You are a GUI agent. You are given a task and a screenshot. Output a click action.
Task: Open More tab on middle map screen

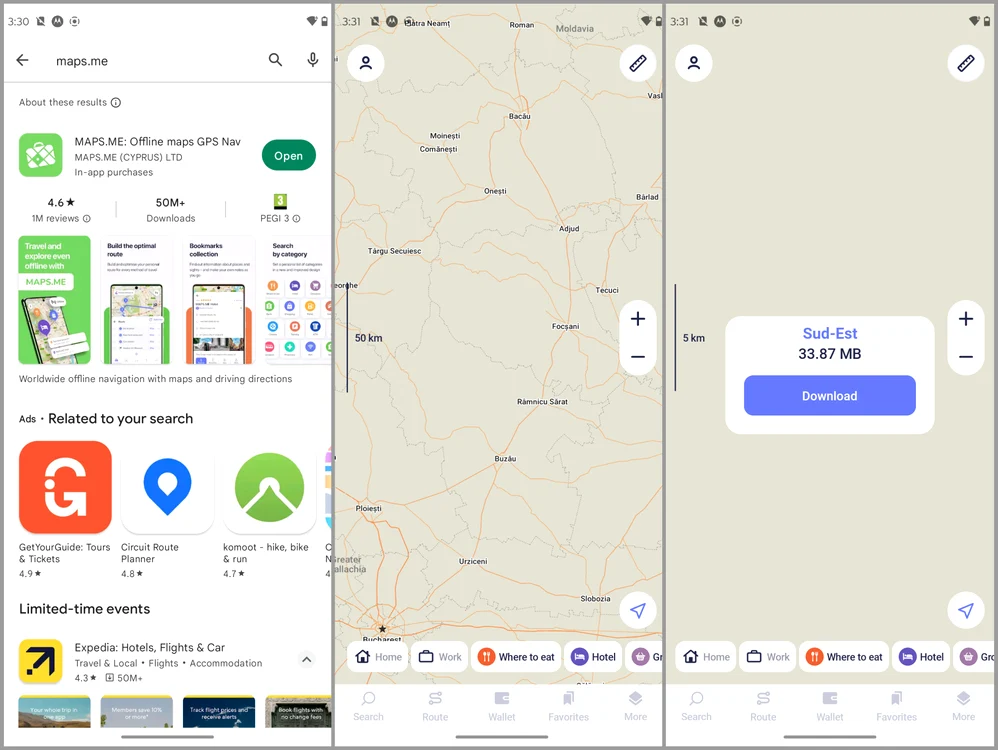[635, 706]
